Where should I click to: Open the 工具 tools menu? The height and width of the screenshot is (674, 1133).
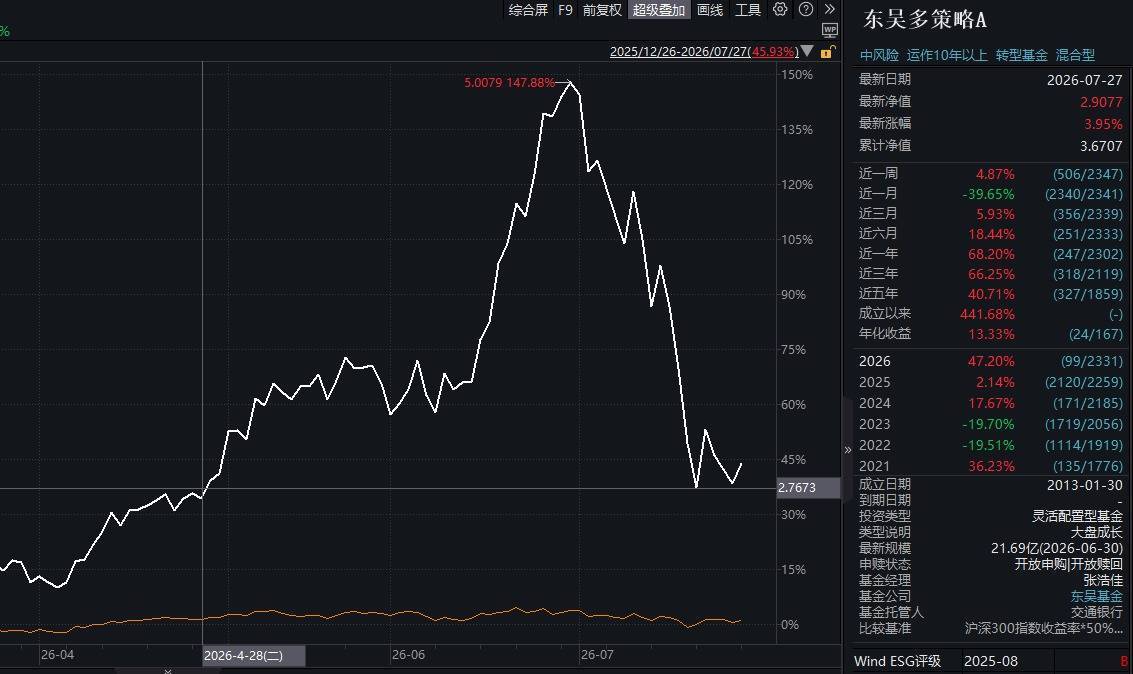pos(748,10)
